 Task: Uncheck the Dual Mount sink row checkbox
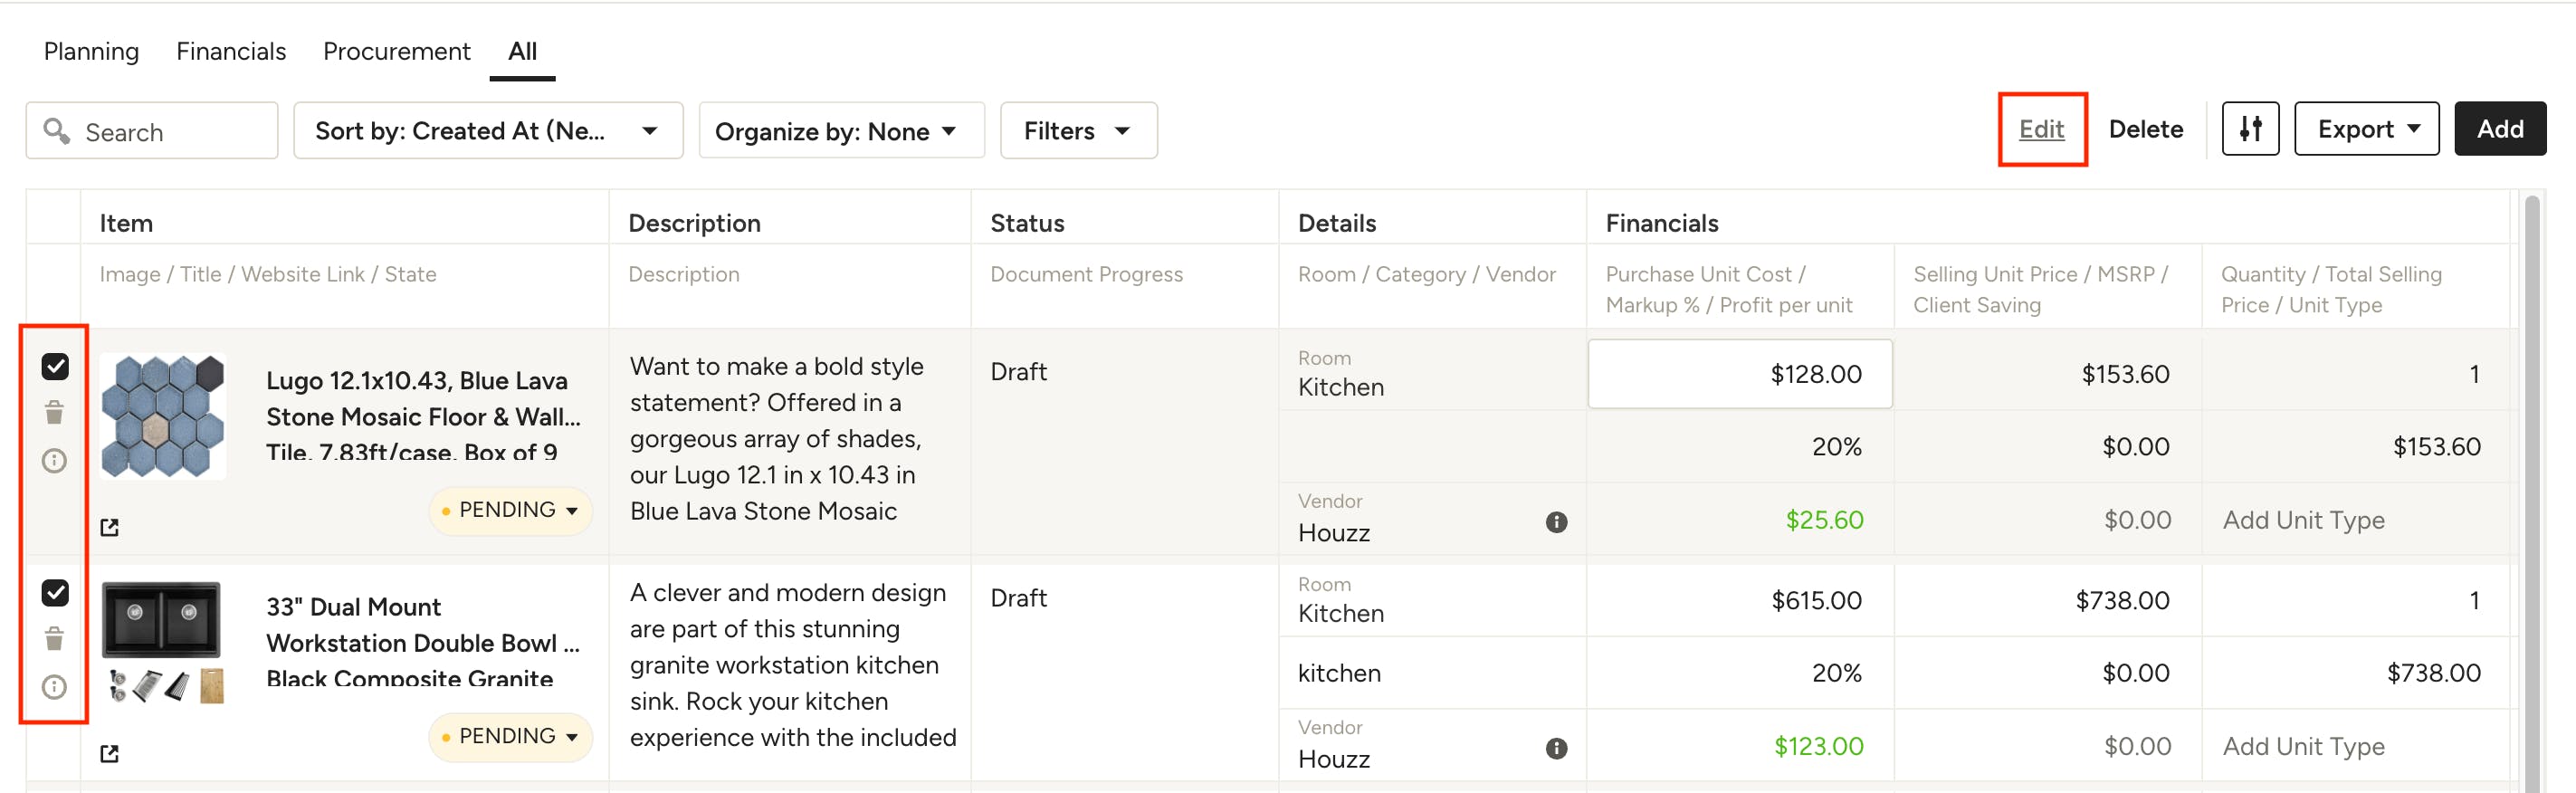click(x=55, y=593)
